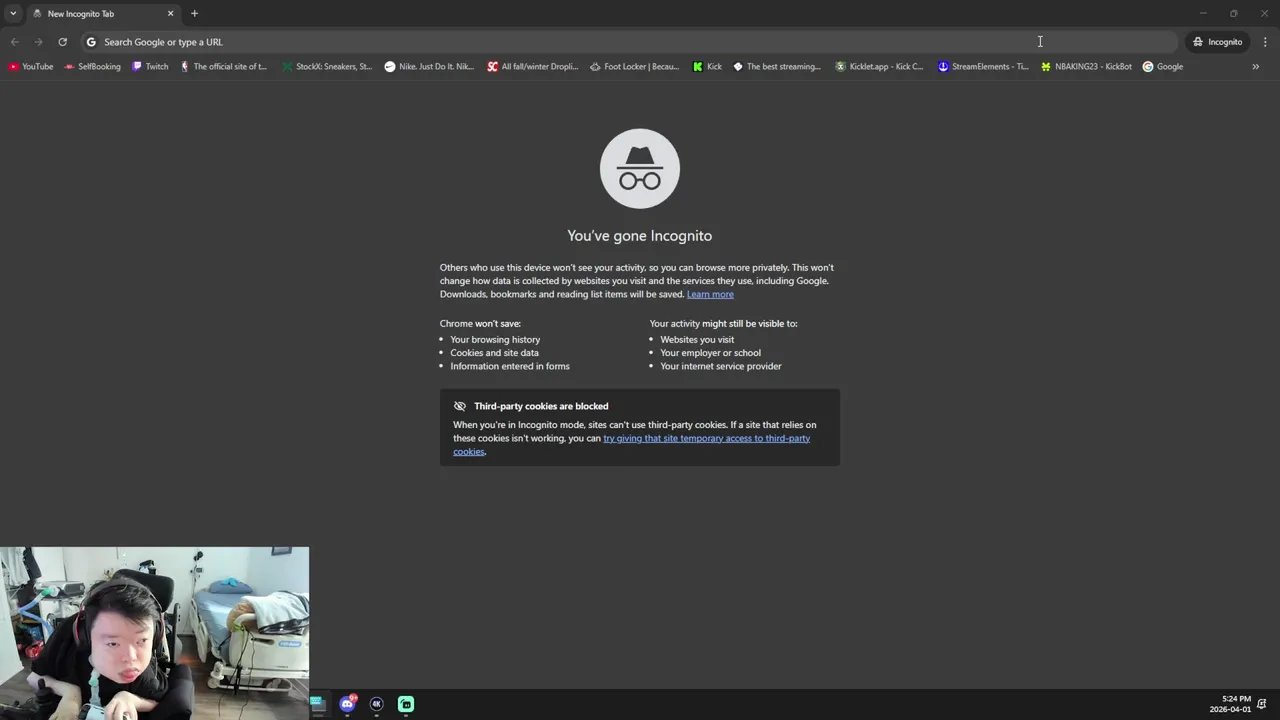Screen dimensions: 1280x720
Task: Open the green app icon in taskbar
Action: [x=406, y=704]
